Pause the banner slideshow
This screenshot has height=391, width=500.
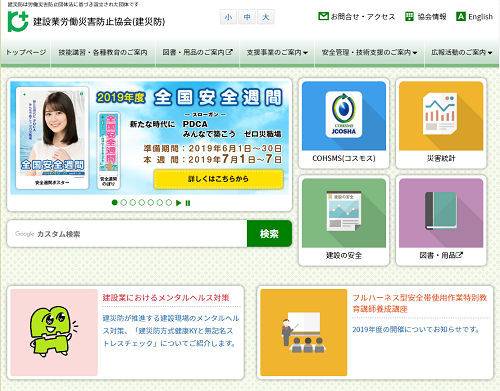coord(188,203)
